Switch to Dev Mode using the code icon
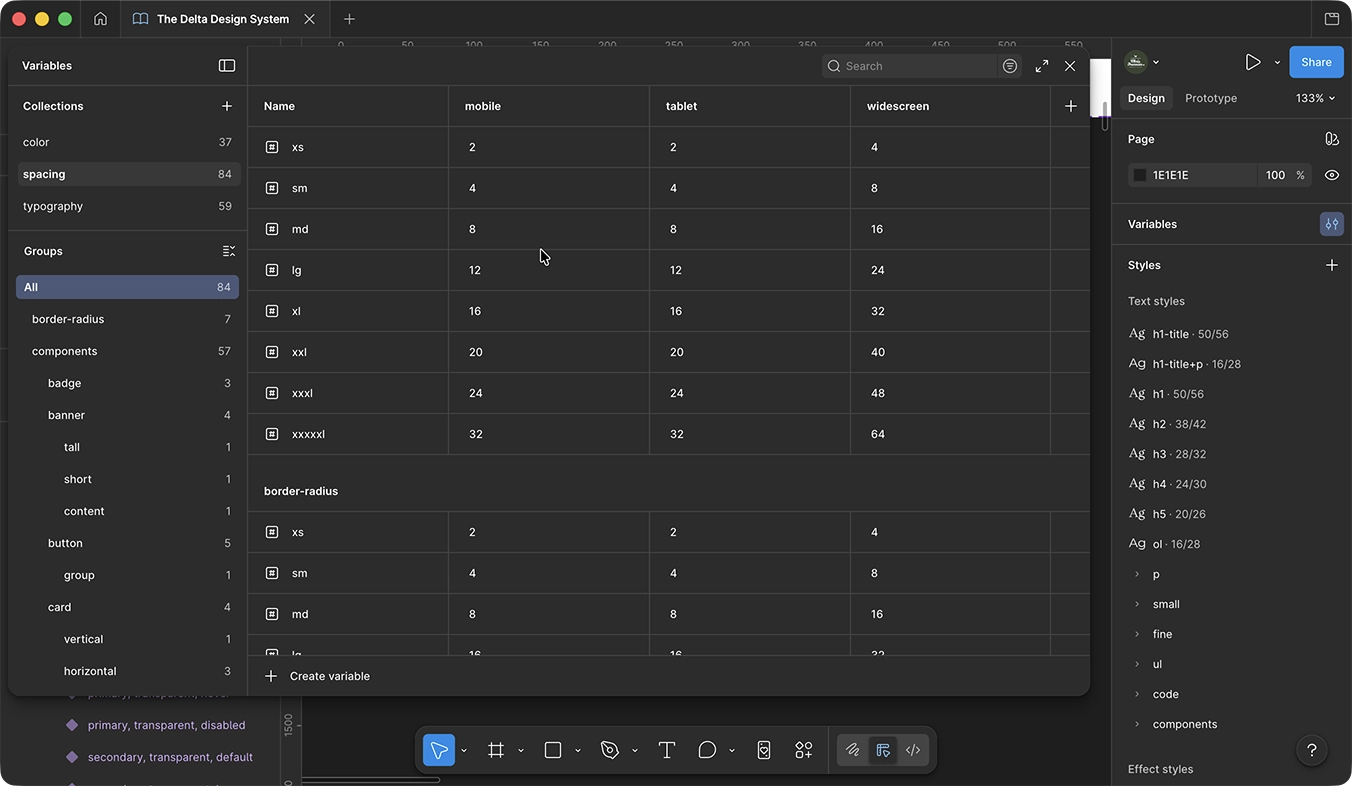 (x=912, y=750)
